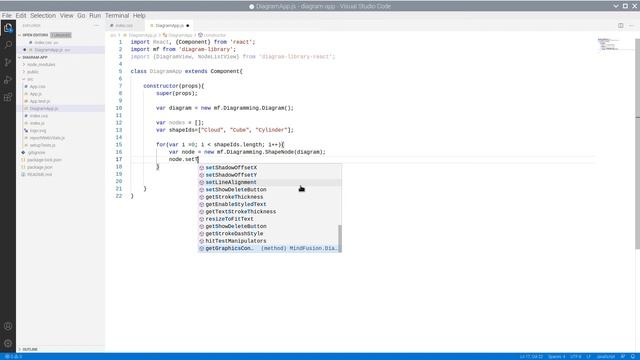The width and height of the screenshot is (640, 360).
Task: Open the Selection menu
Action: [x=43, y=16]
